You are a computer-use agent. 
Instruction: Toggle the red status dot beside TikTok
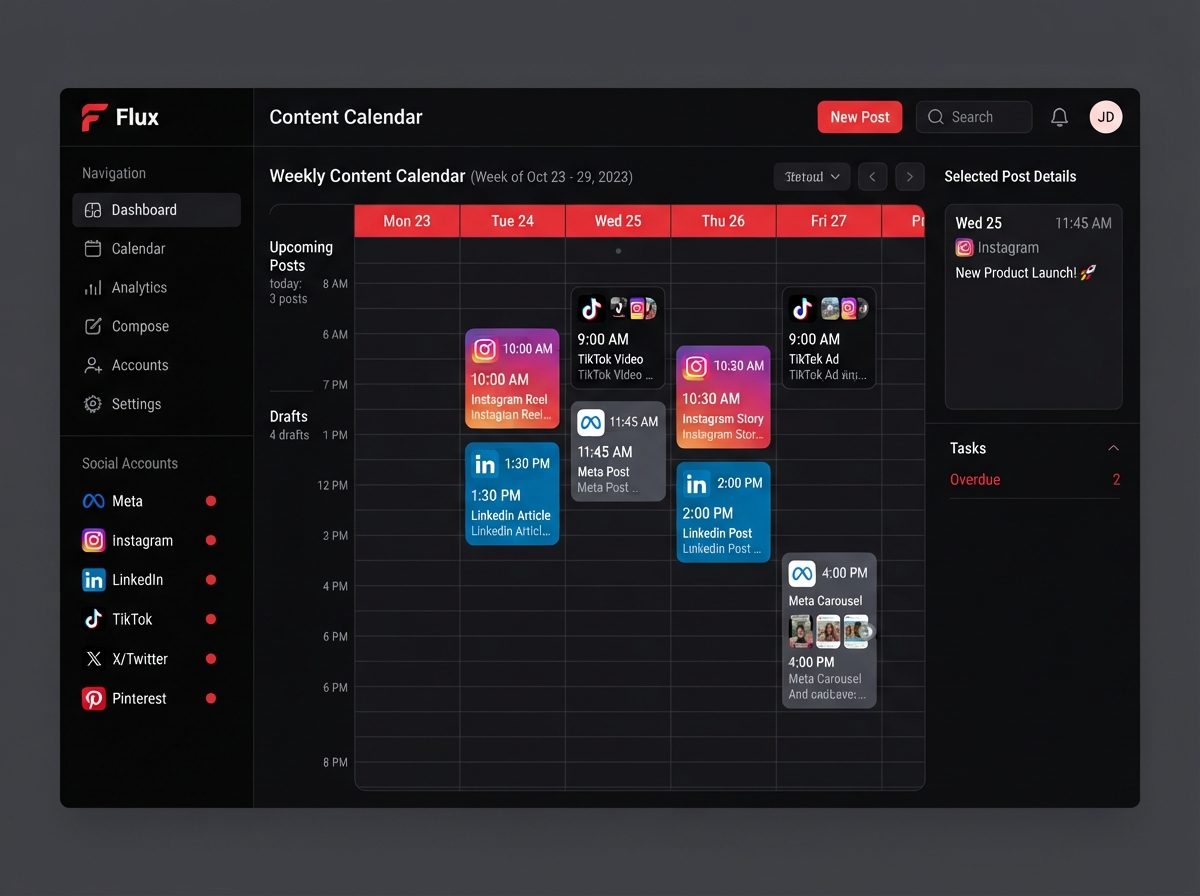pos(211,620)
